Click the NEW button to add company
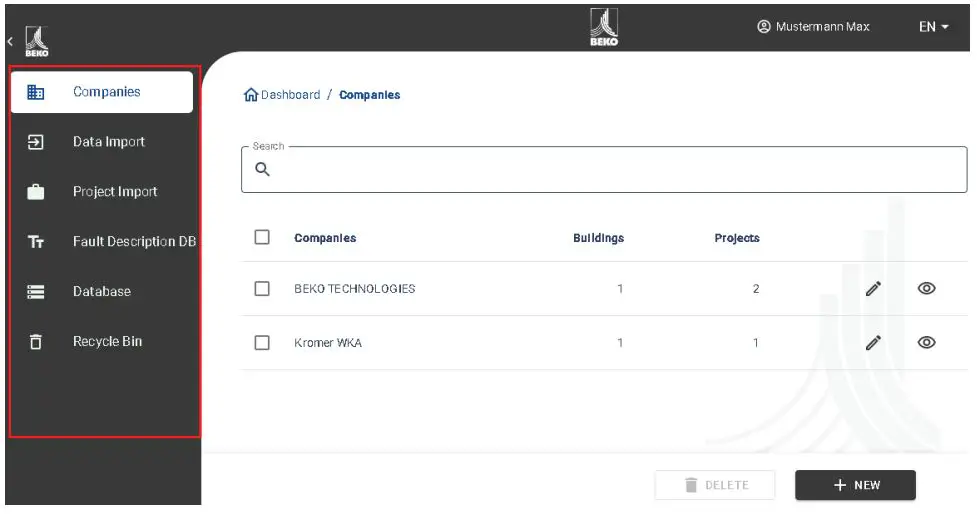 855,485
